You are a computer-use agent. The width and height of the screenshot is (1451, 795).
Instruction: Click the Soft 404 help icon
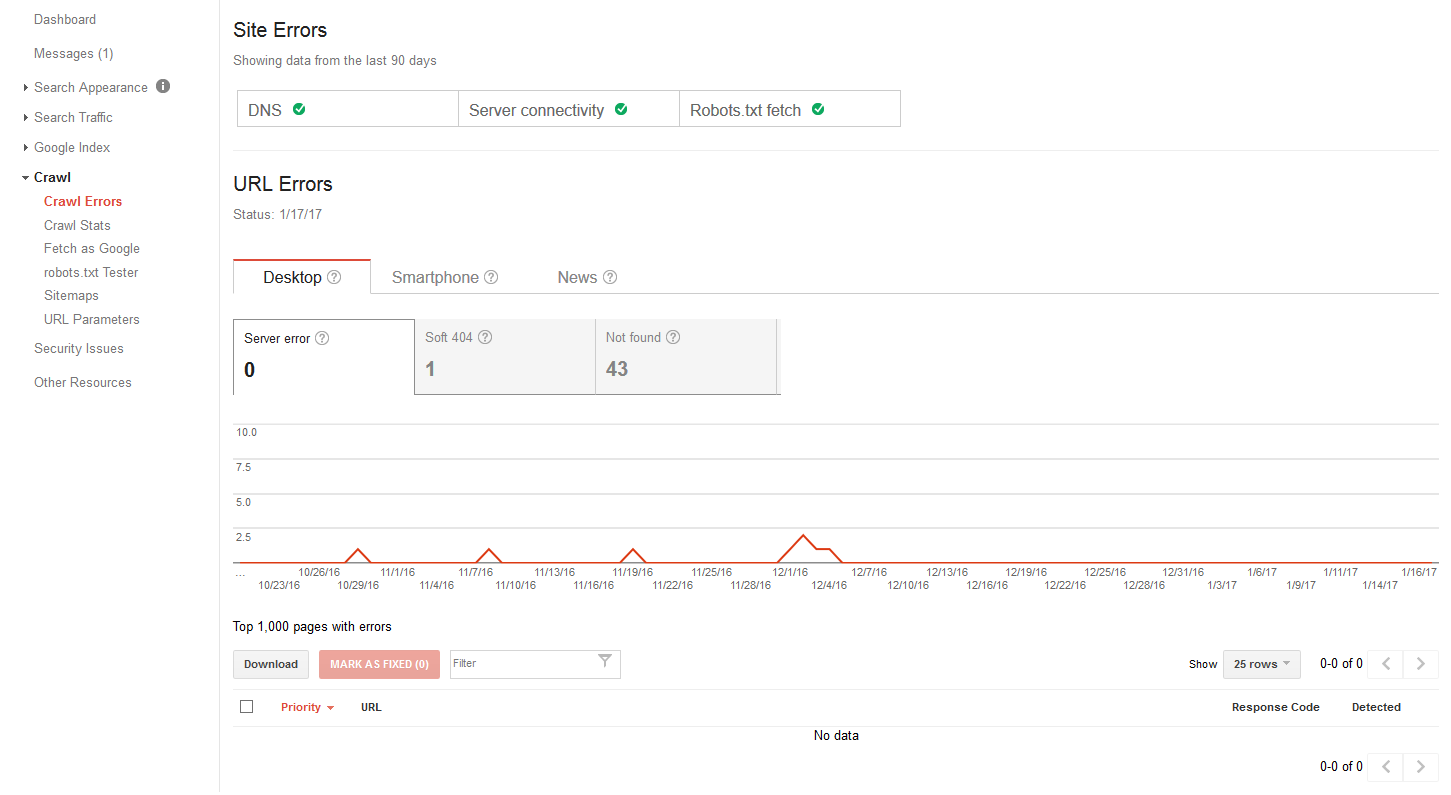(485, 337)
